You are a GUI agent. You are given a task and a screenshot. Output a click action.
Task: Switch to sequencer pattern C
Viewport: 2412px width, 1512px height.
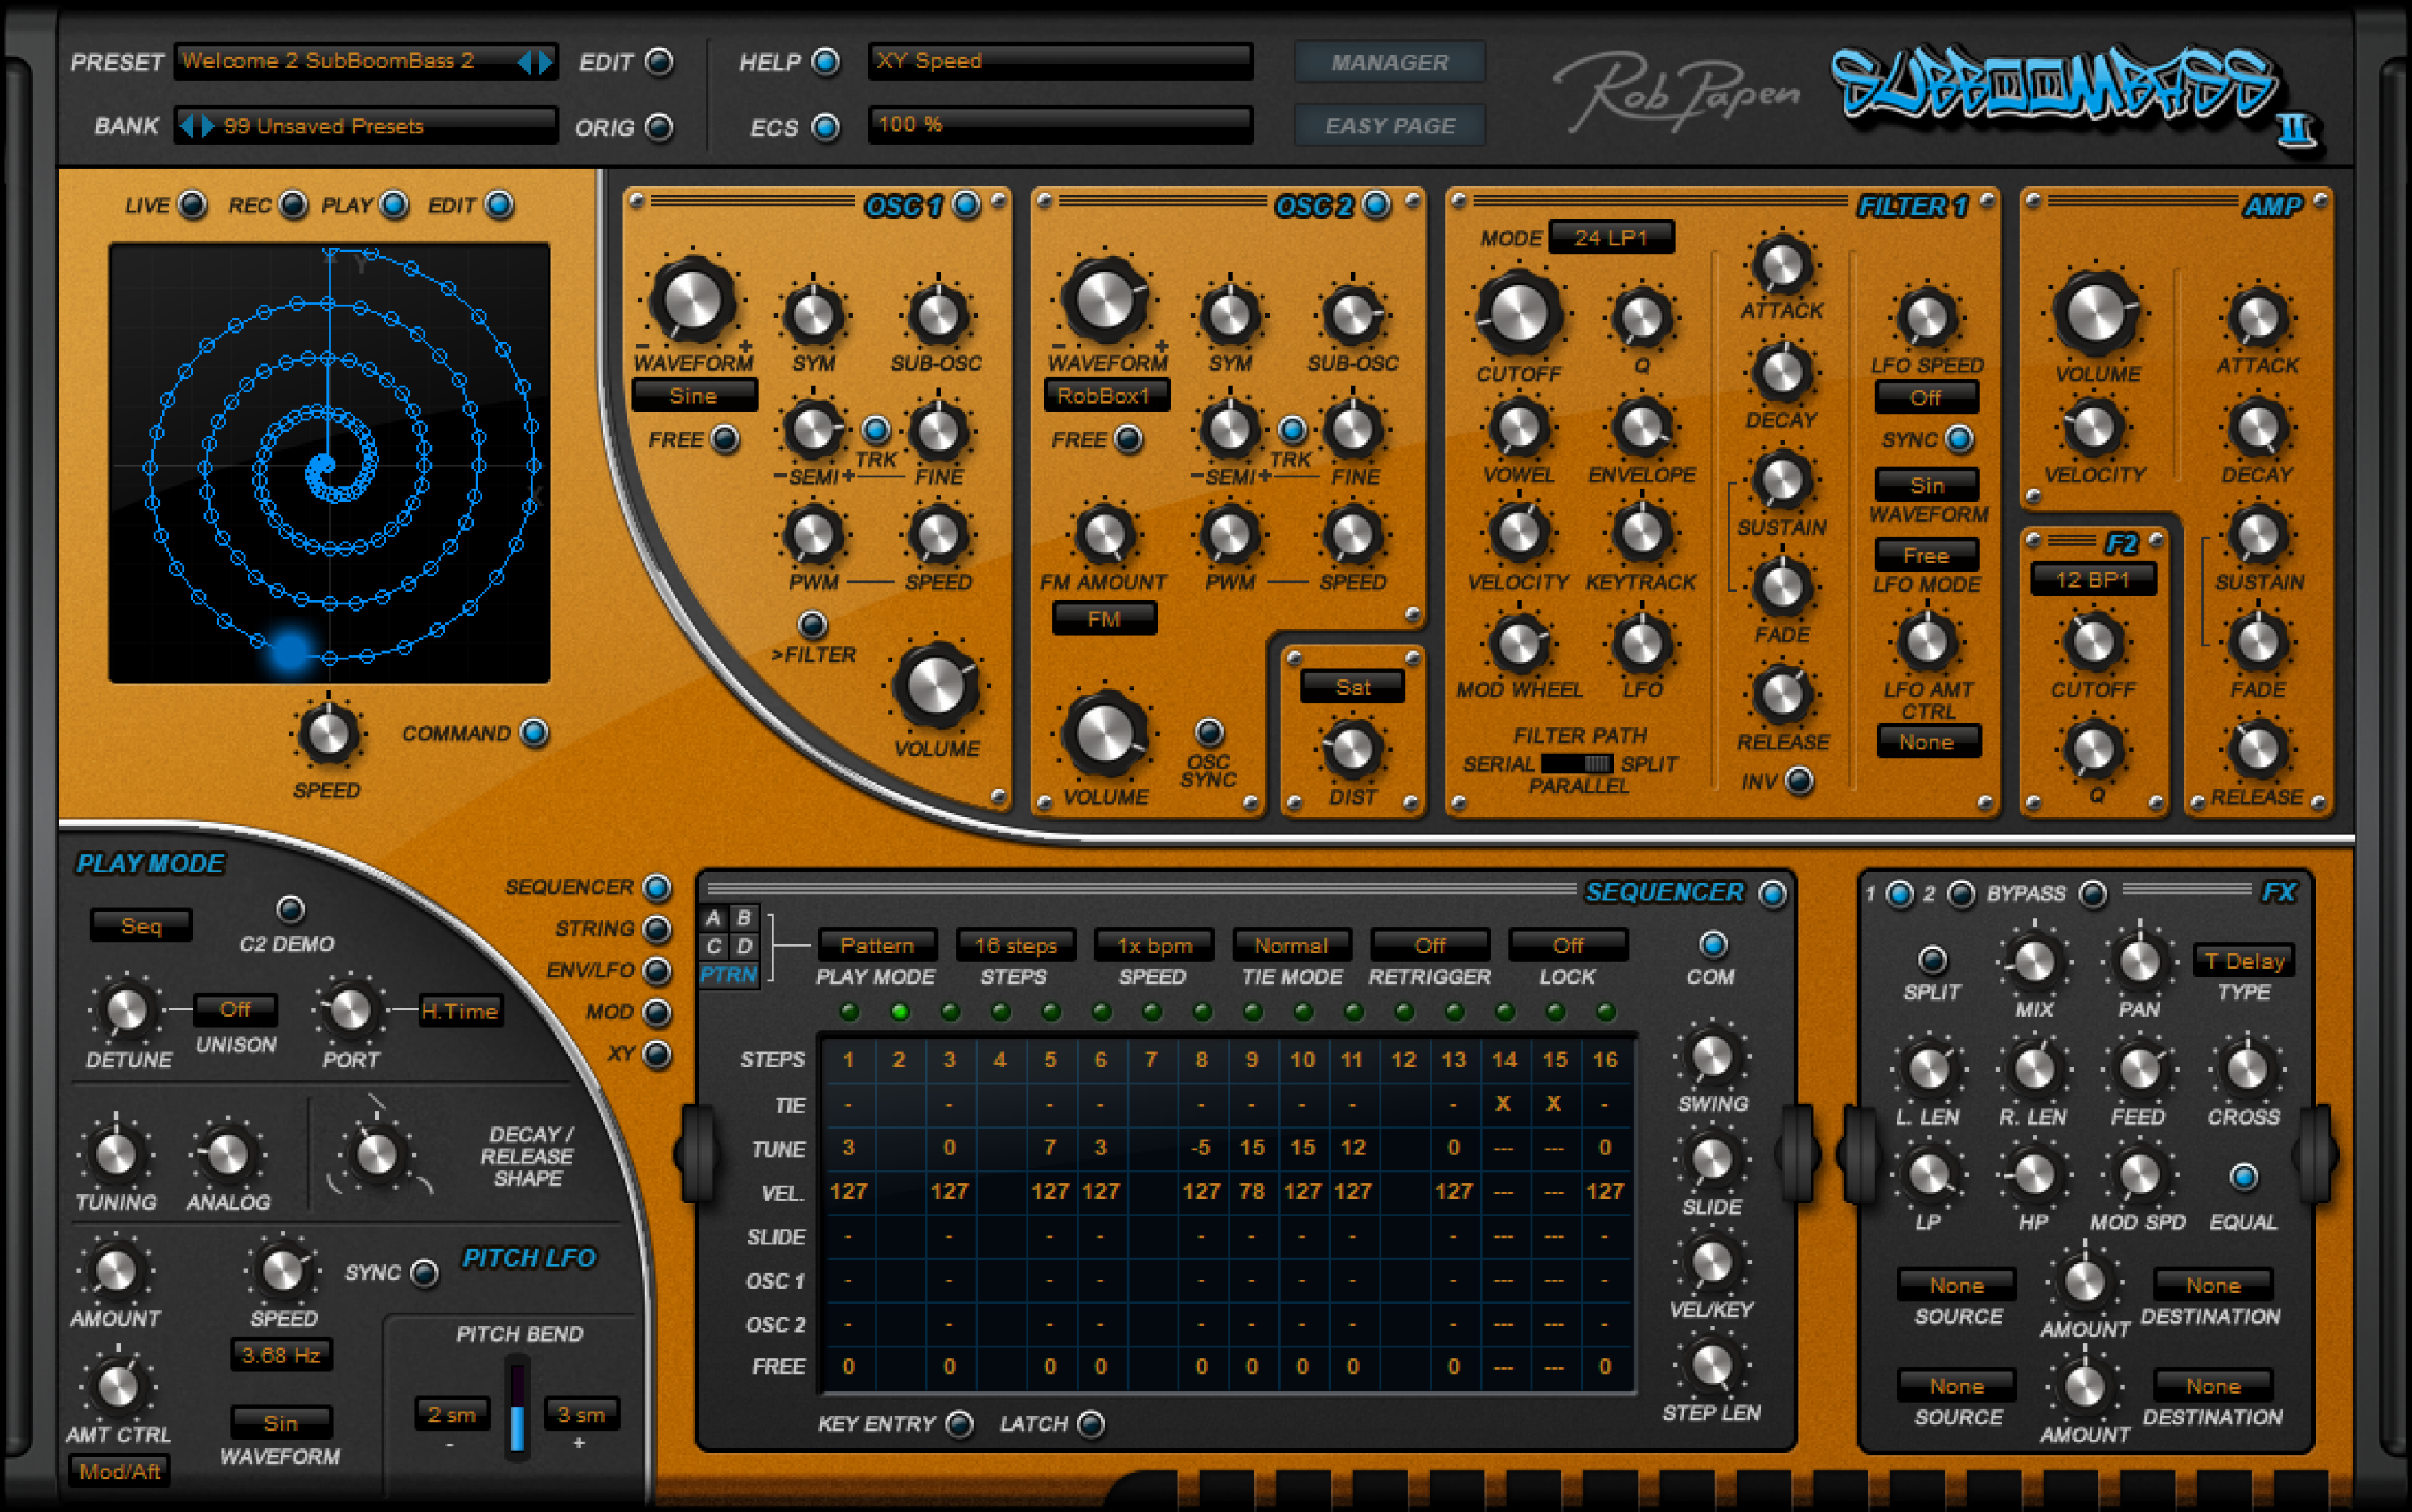point(713,945)
